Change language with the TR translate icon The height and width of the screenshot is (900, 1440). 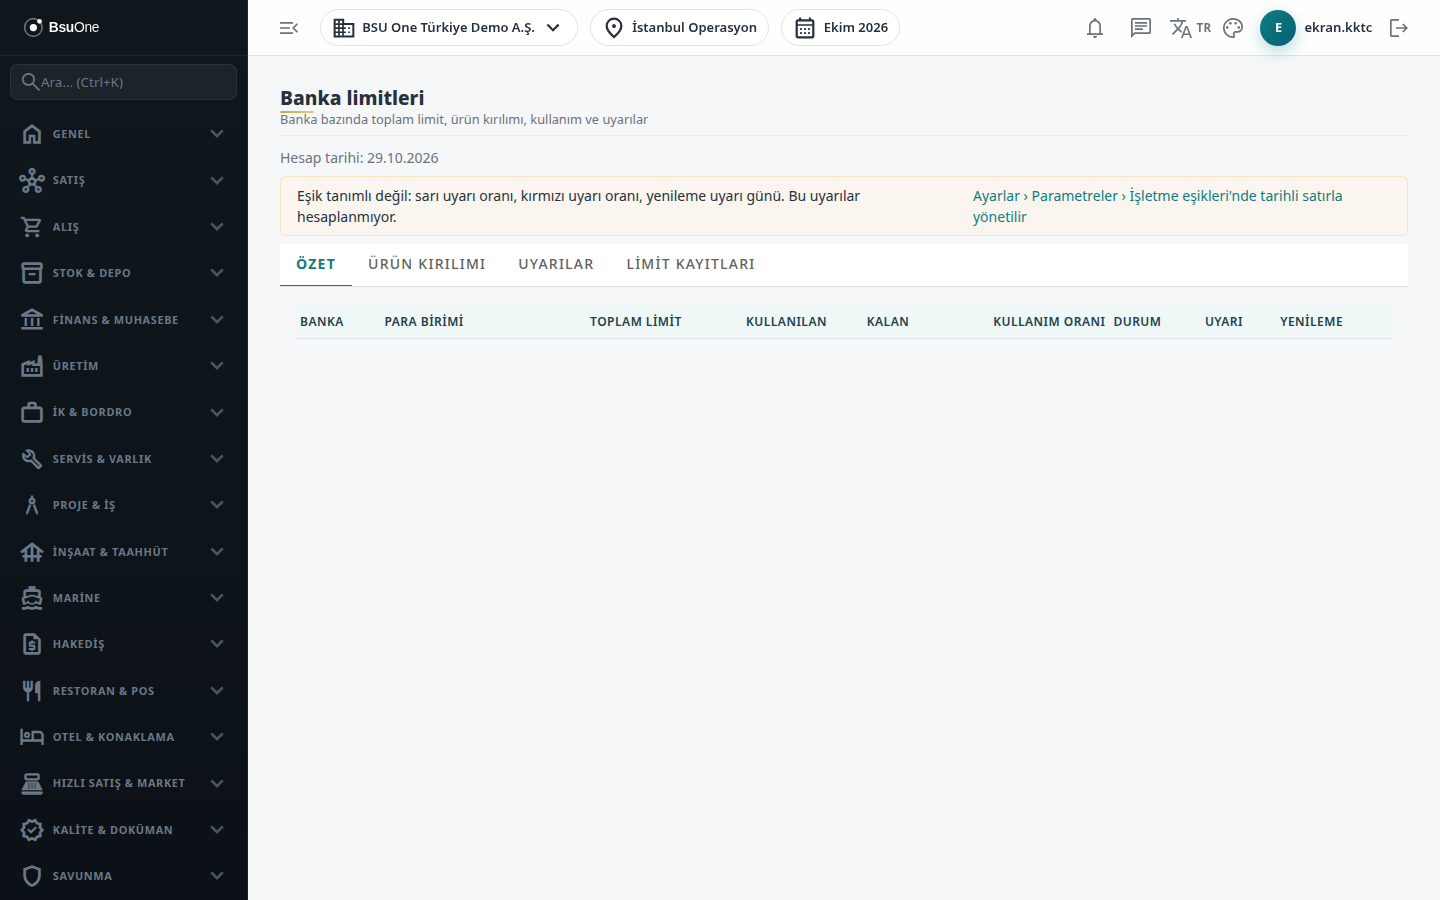(1190, 28)
